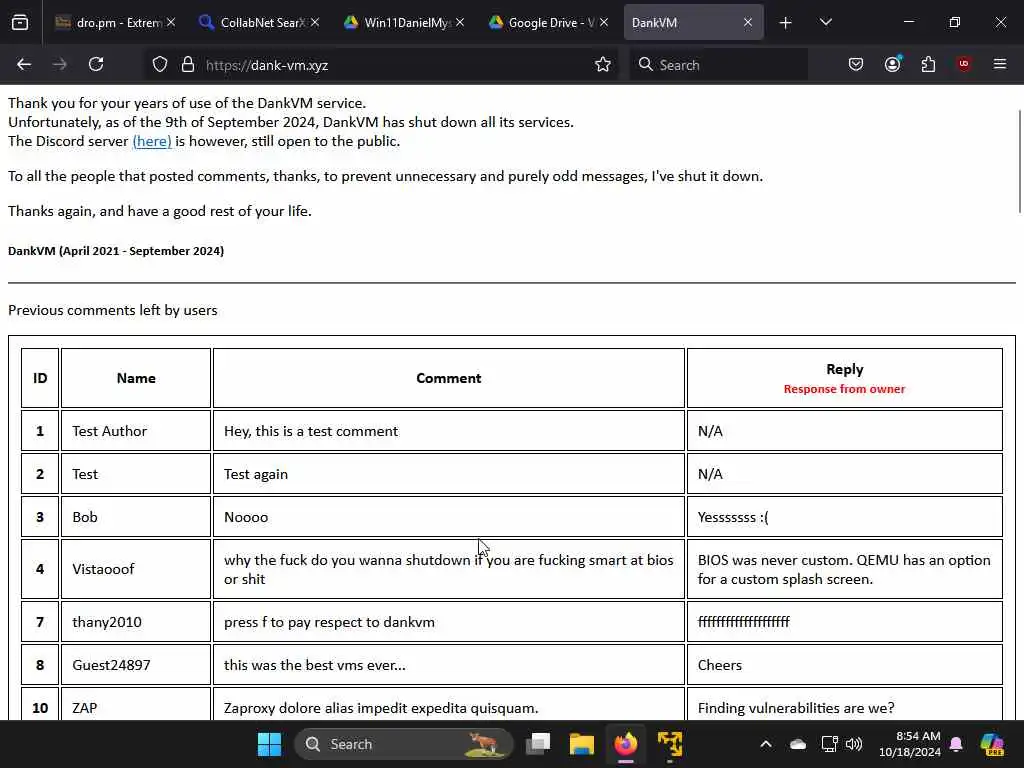View site security padlock info

(x=188, y=64)
